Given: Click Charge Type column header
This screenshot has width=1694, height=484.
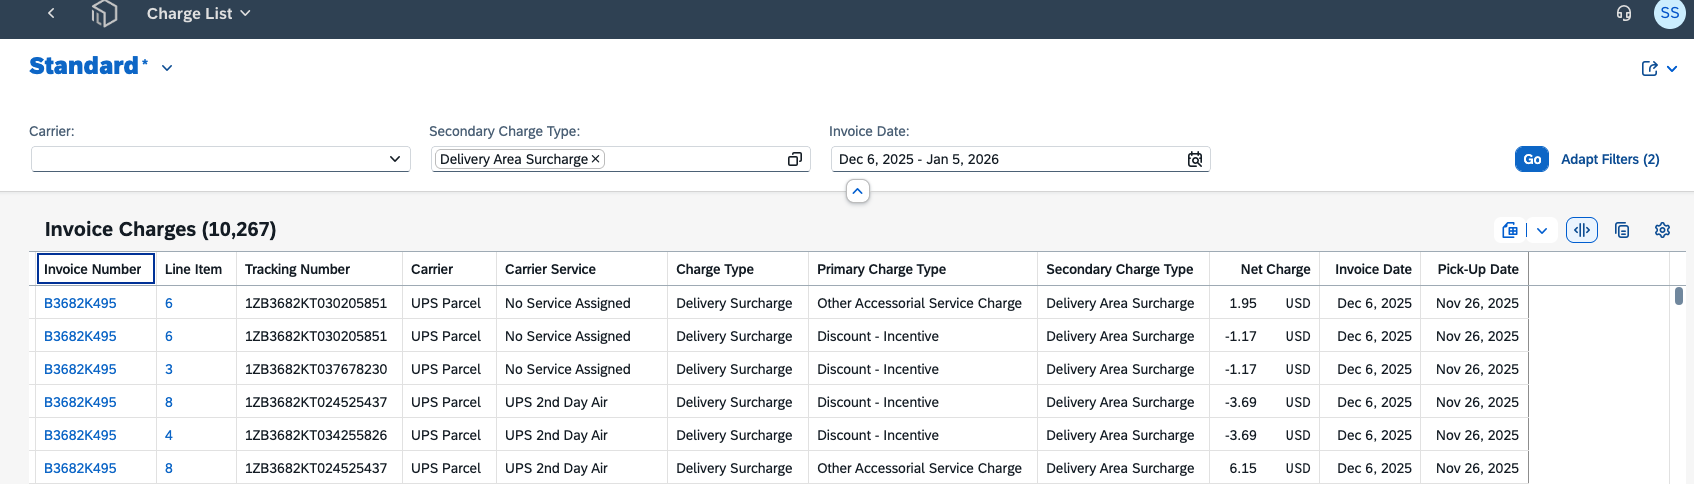Looking at the screenshot, I should pos(737,269).
